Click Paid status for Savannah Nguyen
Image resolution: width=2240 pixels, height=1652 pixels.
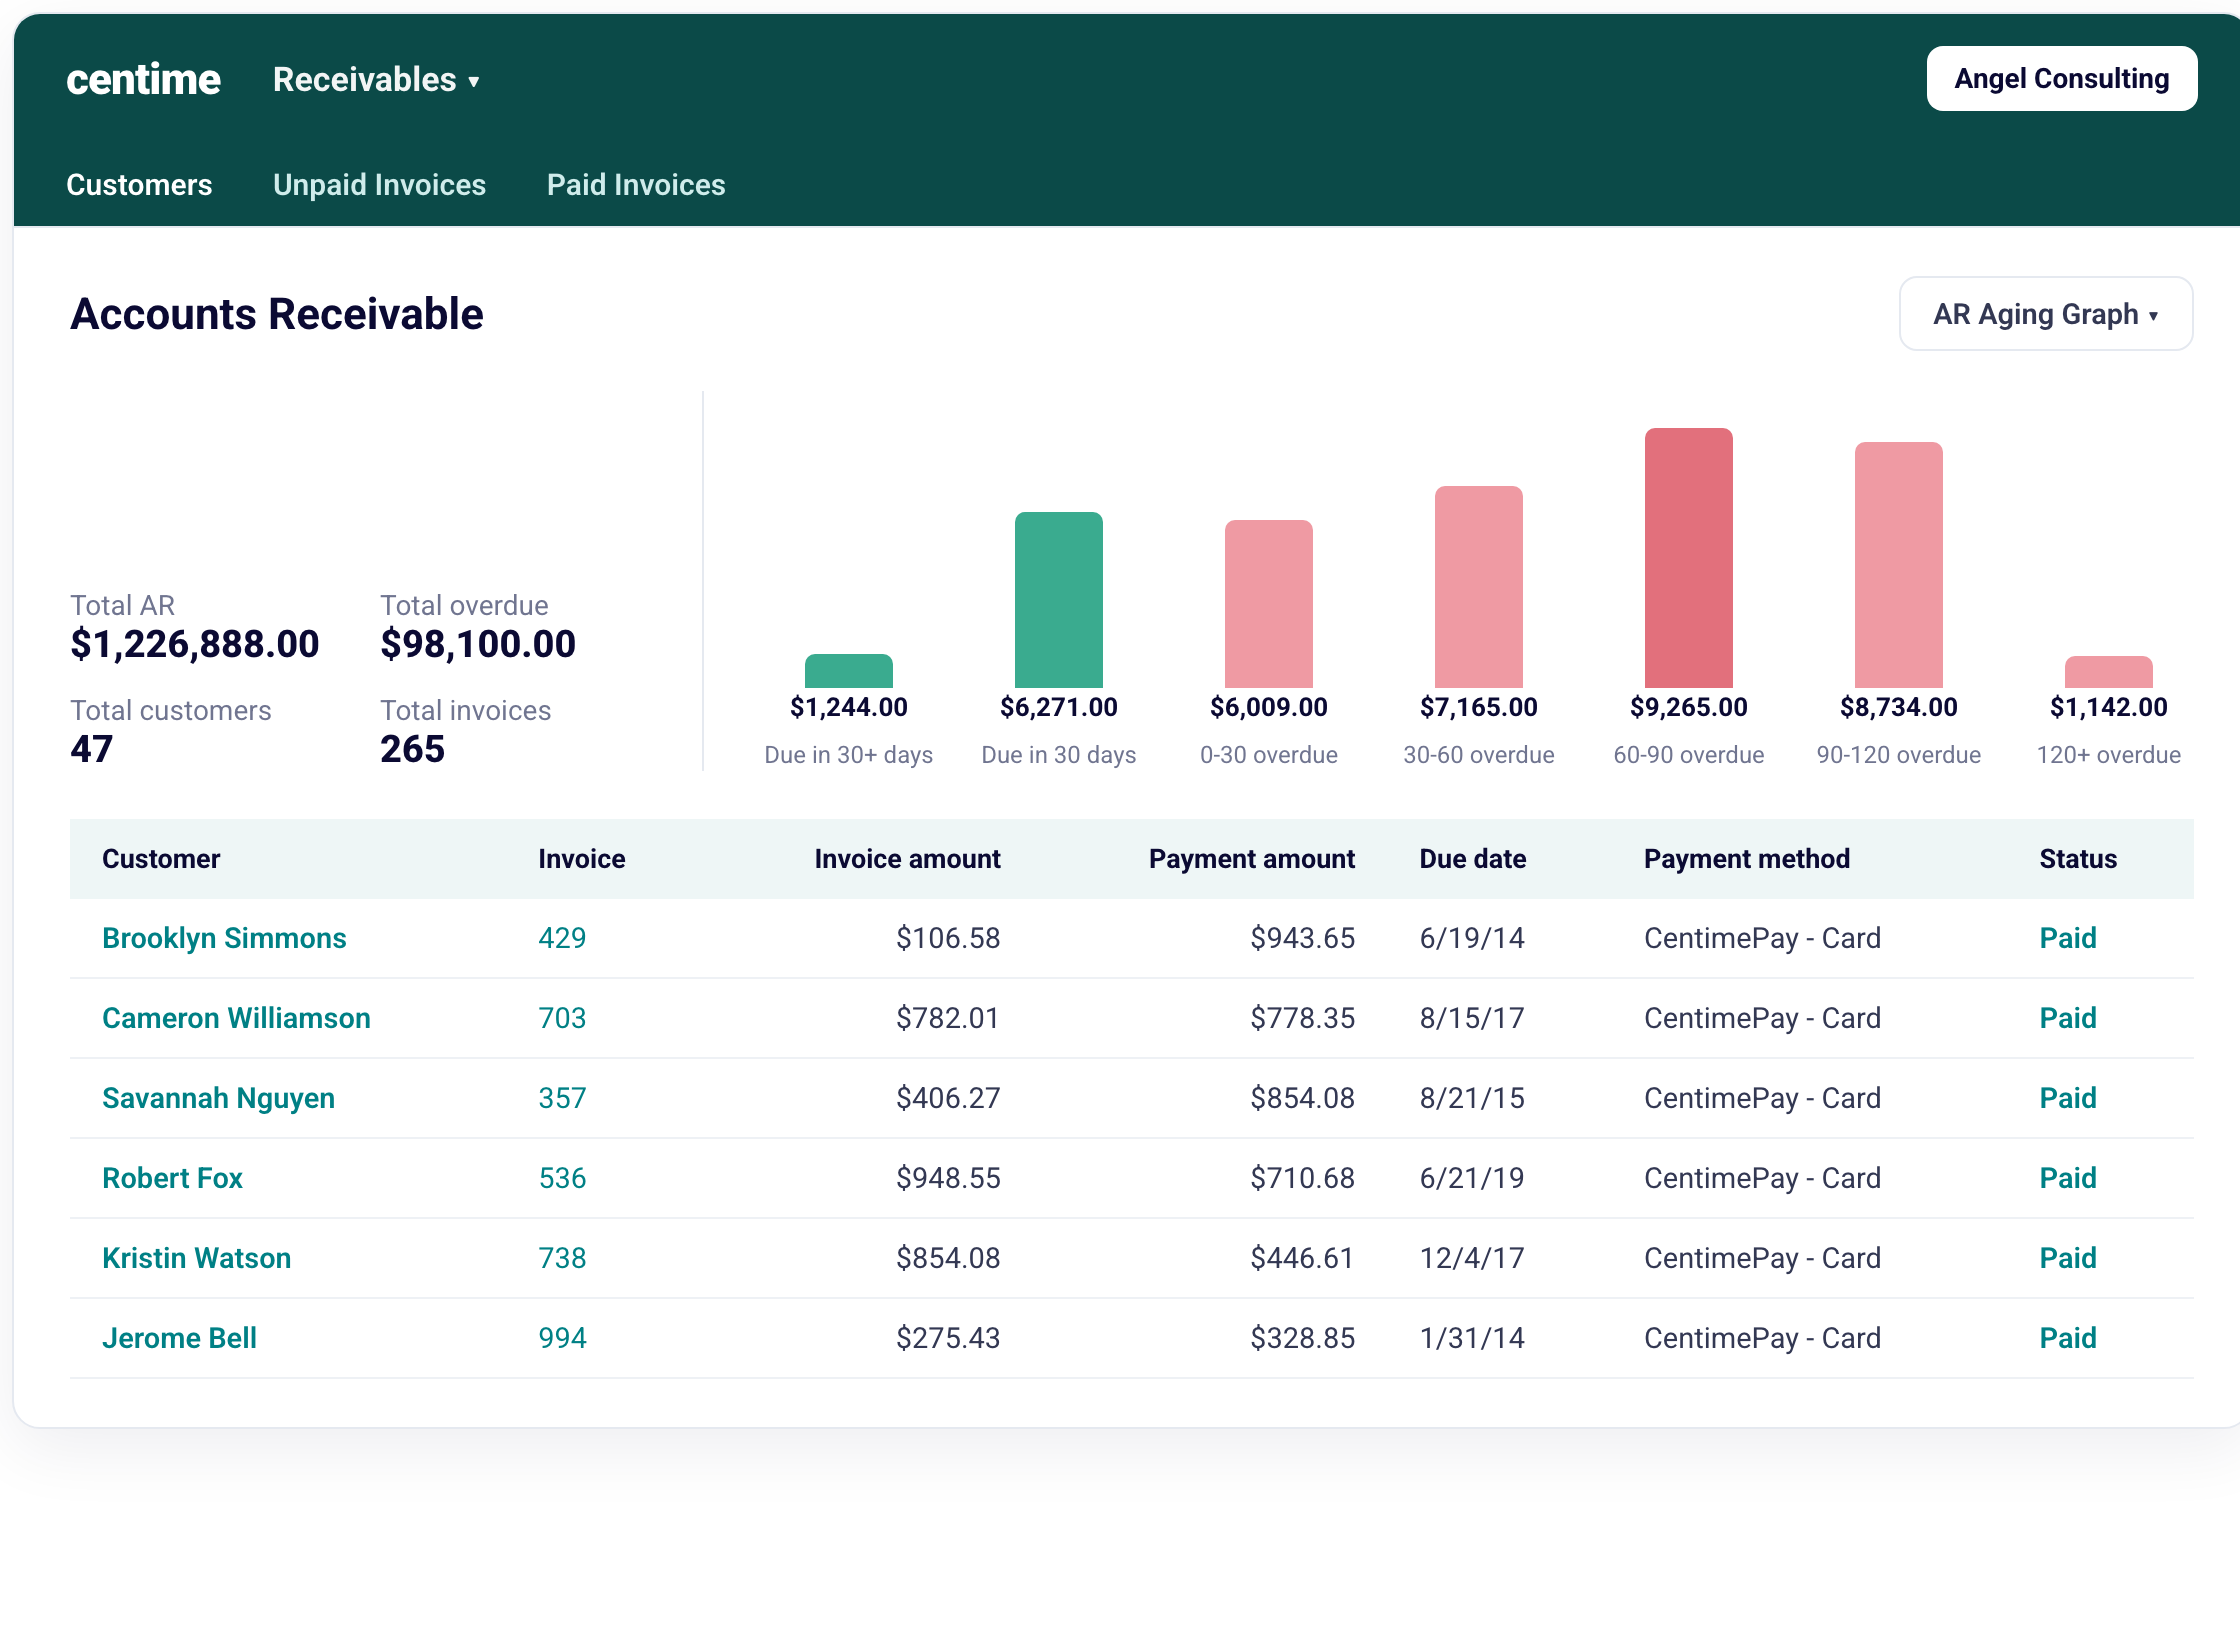(x=2068, y=1098)
